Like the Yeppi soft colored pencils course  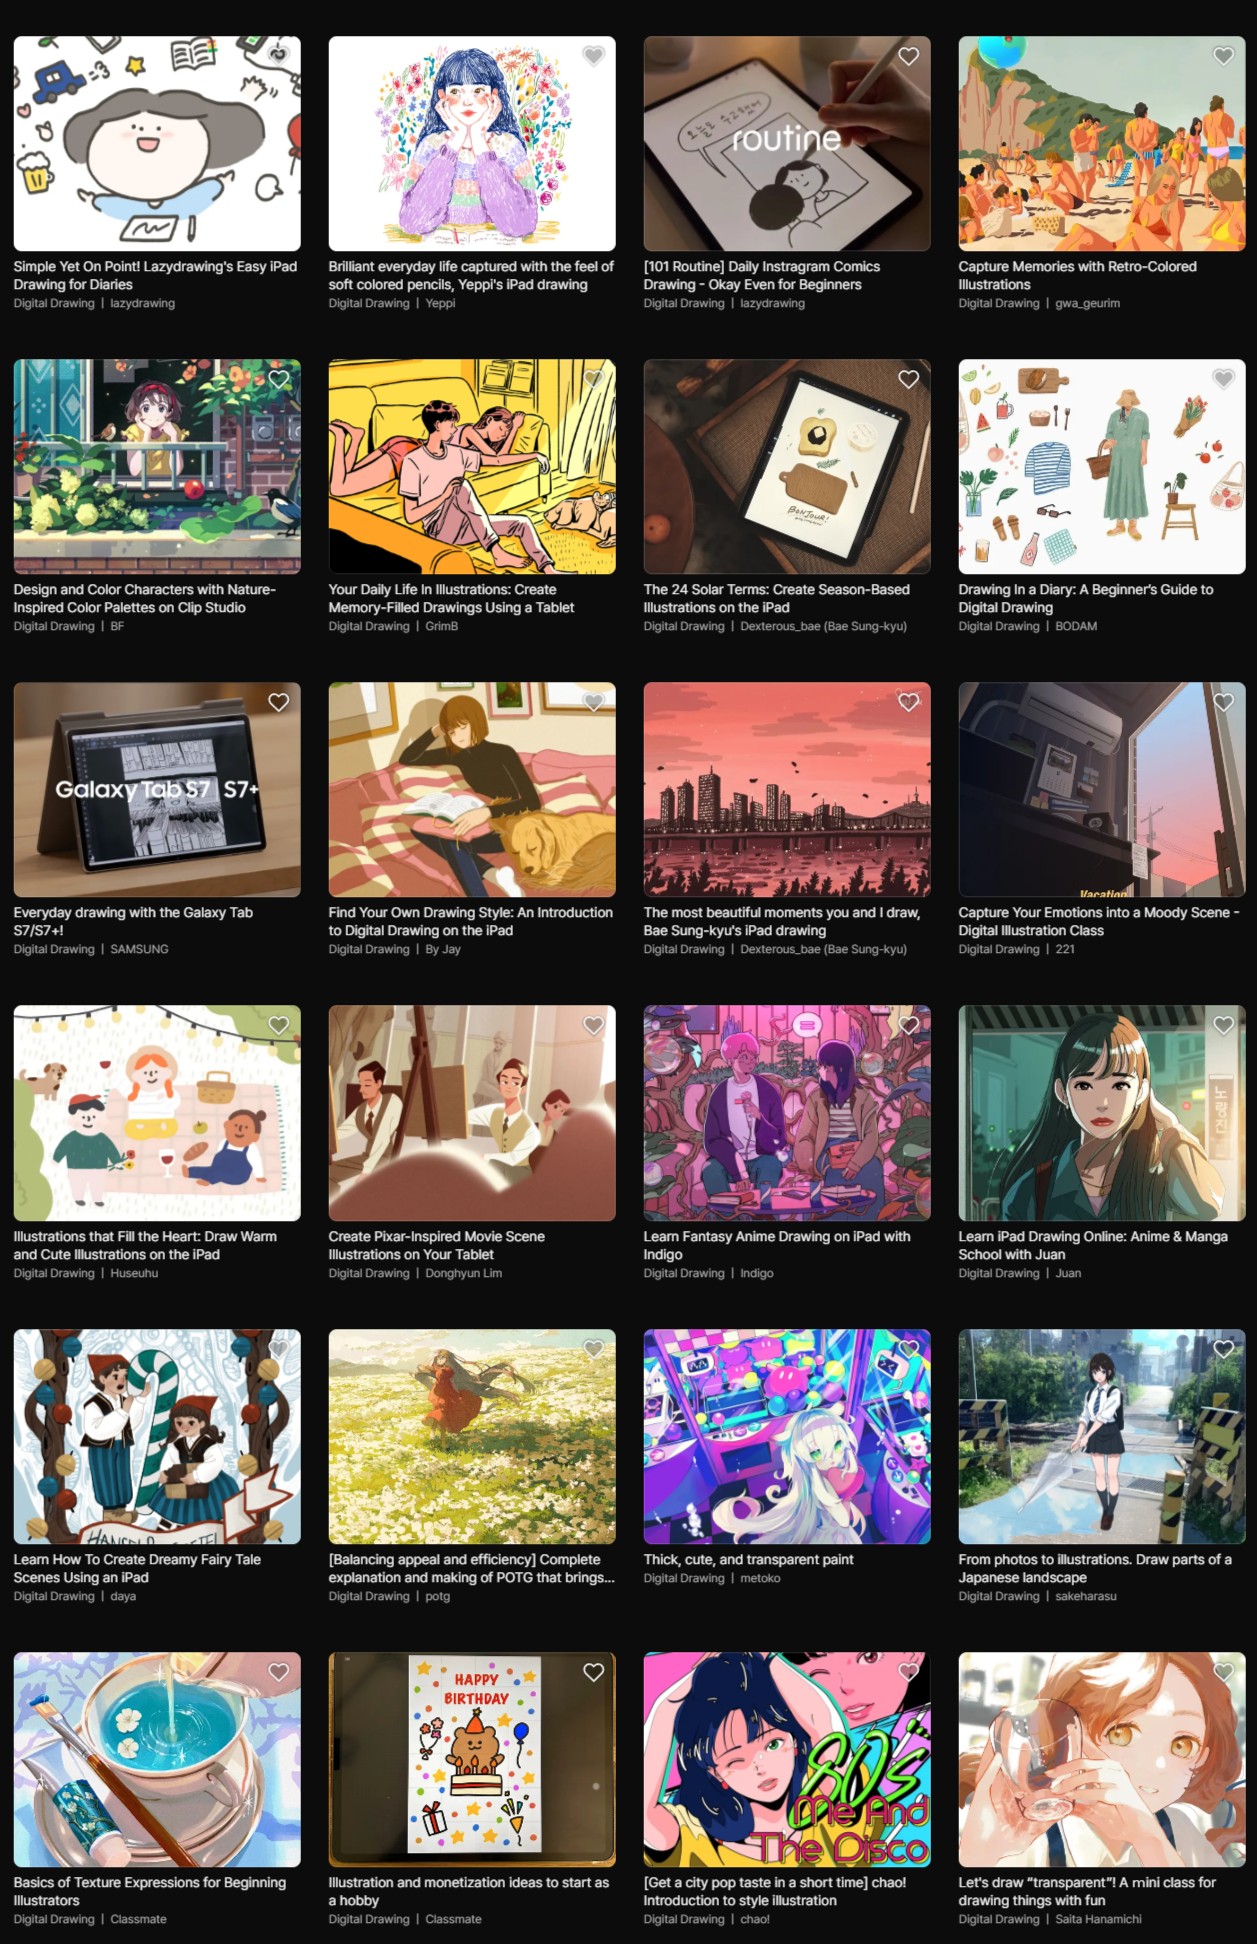click(x=594, y=56)
